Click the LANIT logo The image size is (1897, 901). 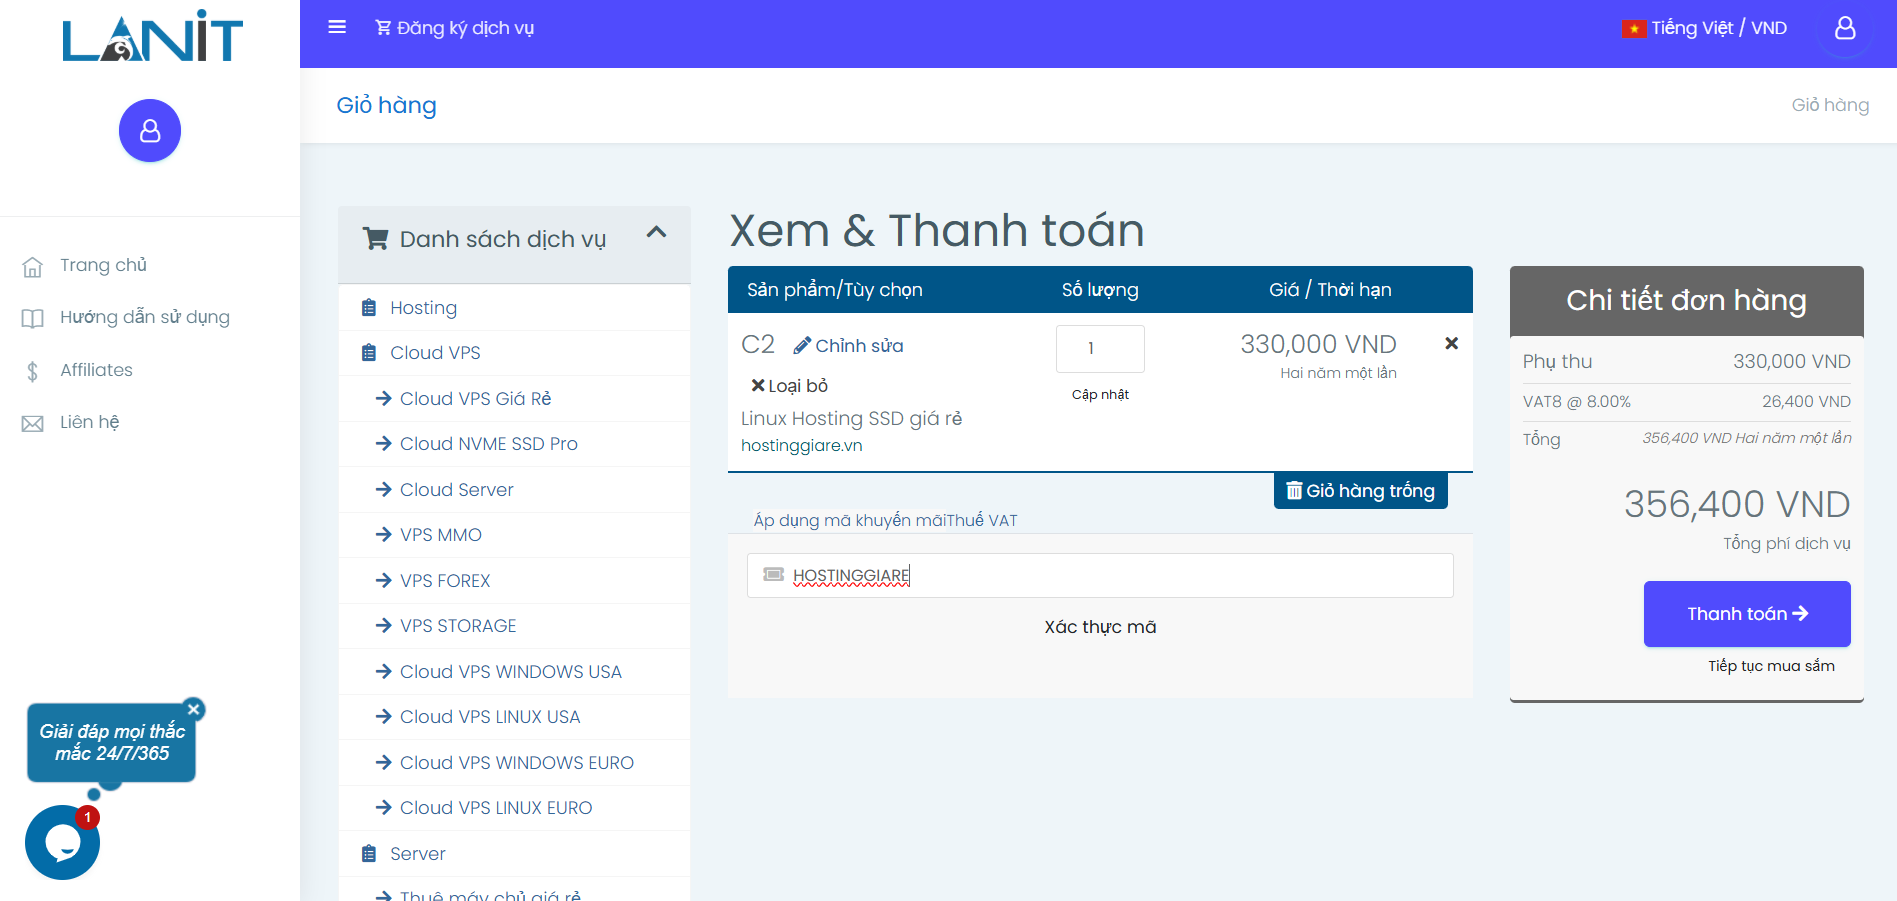[x=152, y=38]
